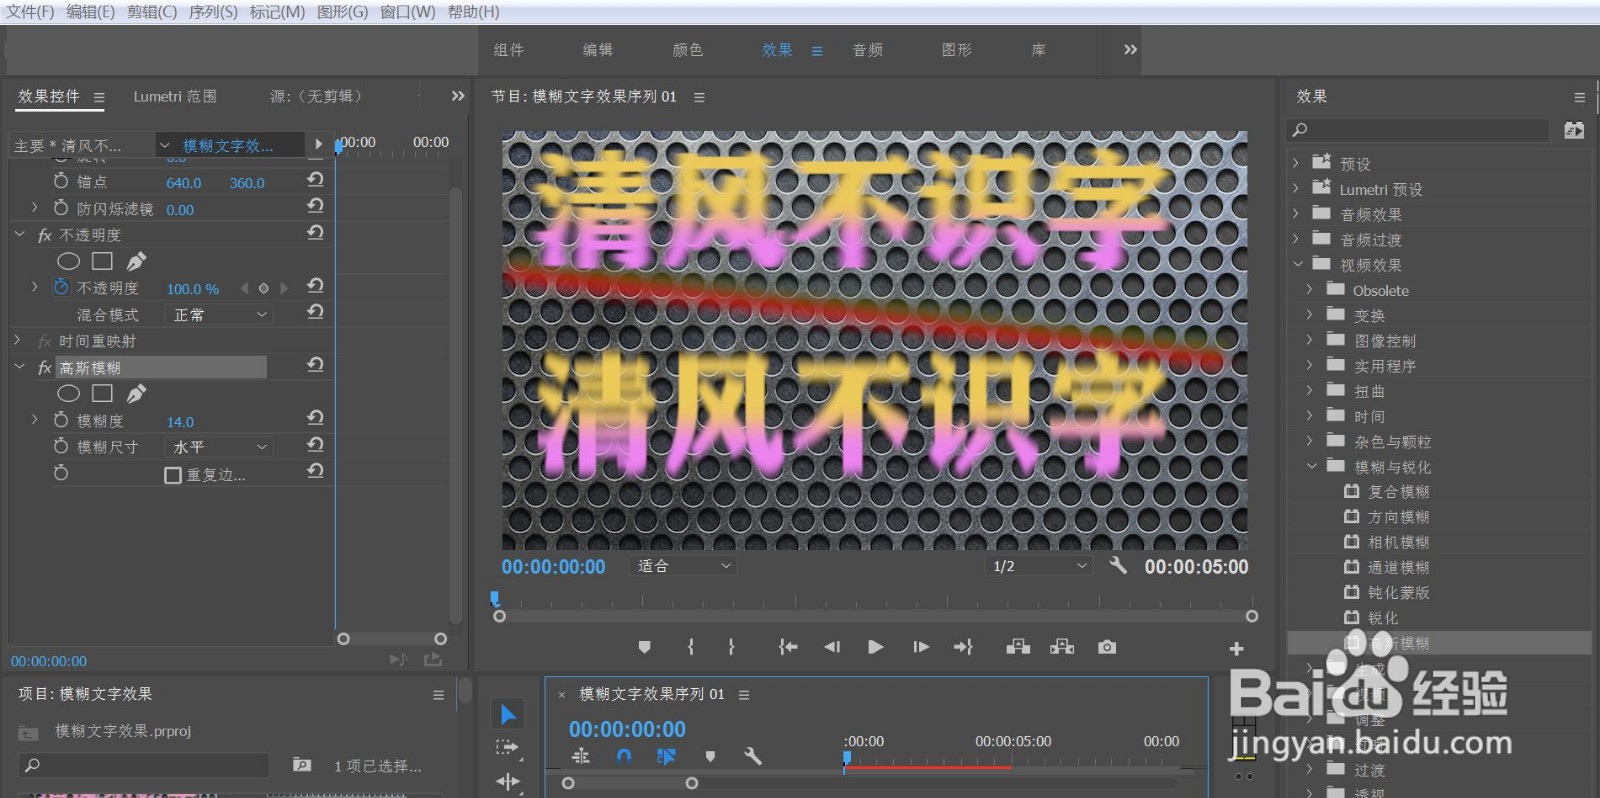This screenshot has width=1600, height=798.
Task: Toggle linked selection in timeline
Action: point(666,757)
